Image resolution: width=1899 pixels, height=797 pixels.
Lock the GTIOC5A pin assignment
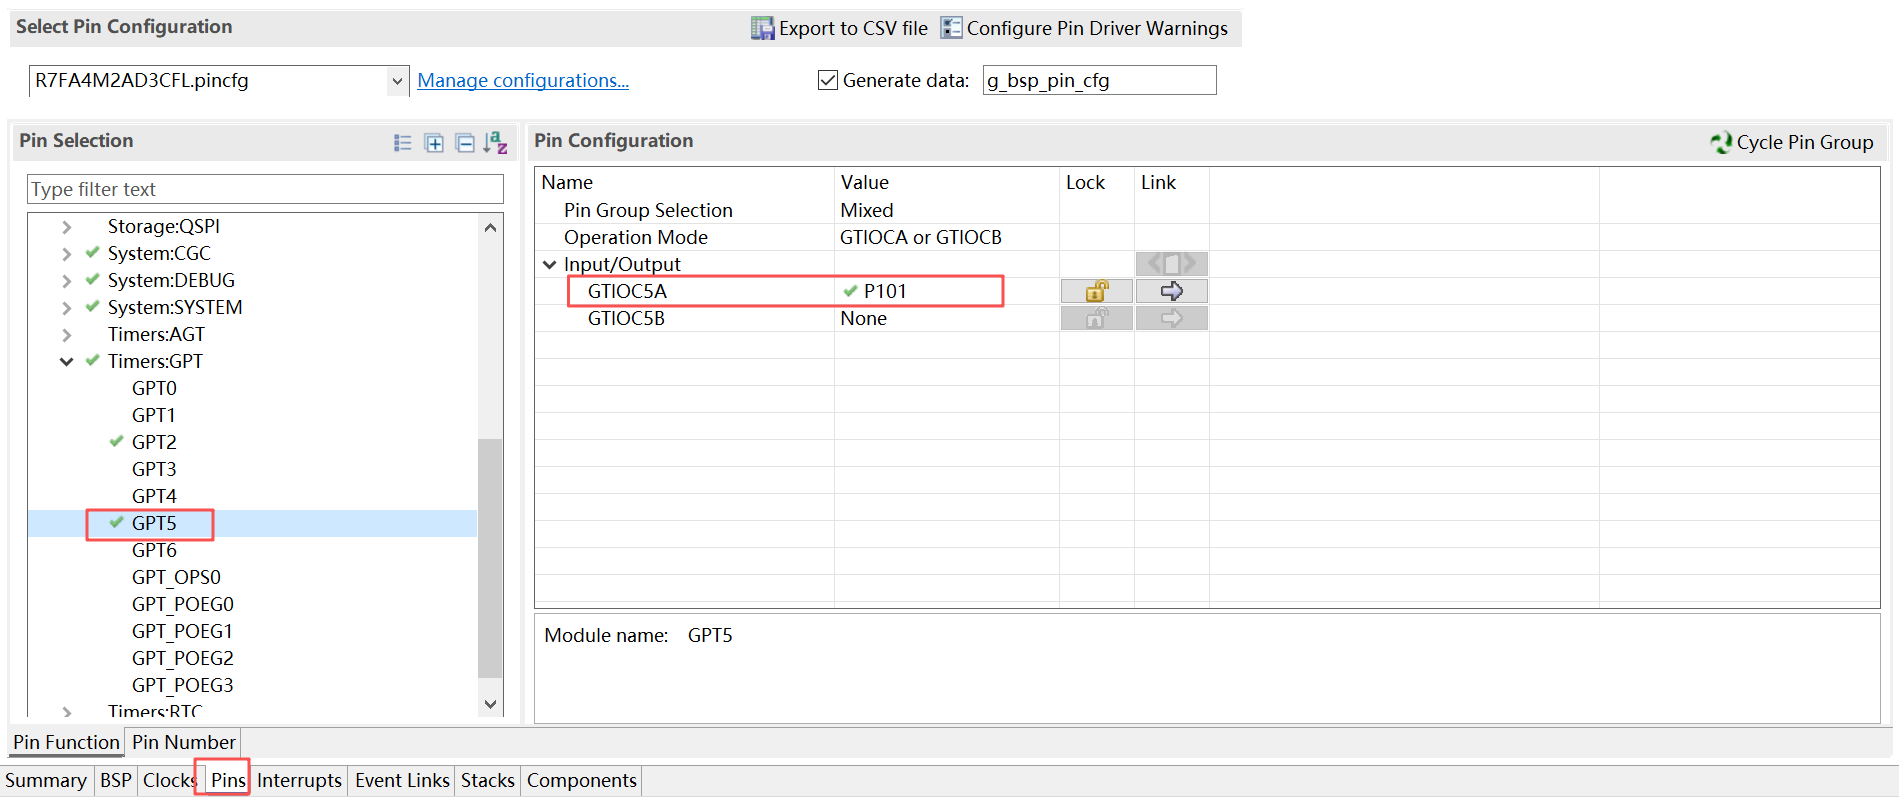pyautogui.click(x=1097, y=291)
